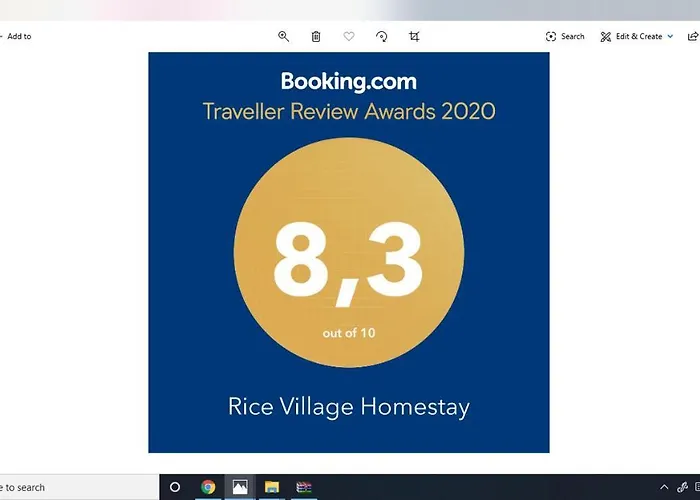Click the Traveller Review Awards 2020 heading

[349, 111]
